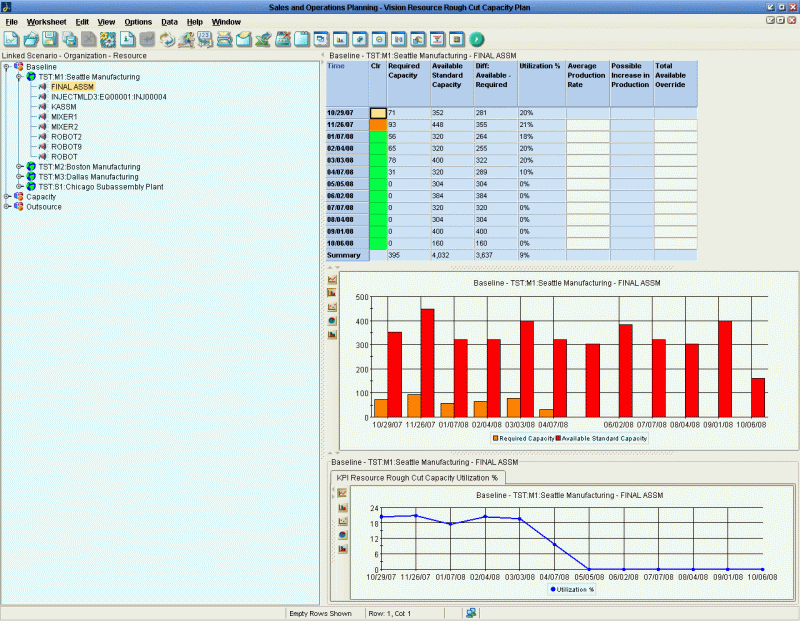Viewport: 800px width, 621px height.
Task: Select scatter chart type for capacity chart panel
Action: pyautogui.click(x=332, y=307)
